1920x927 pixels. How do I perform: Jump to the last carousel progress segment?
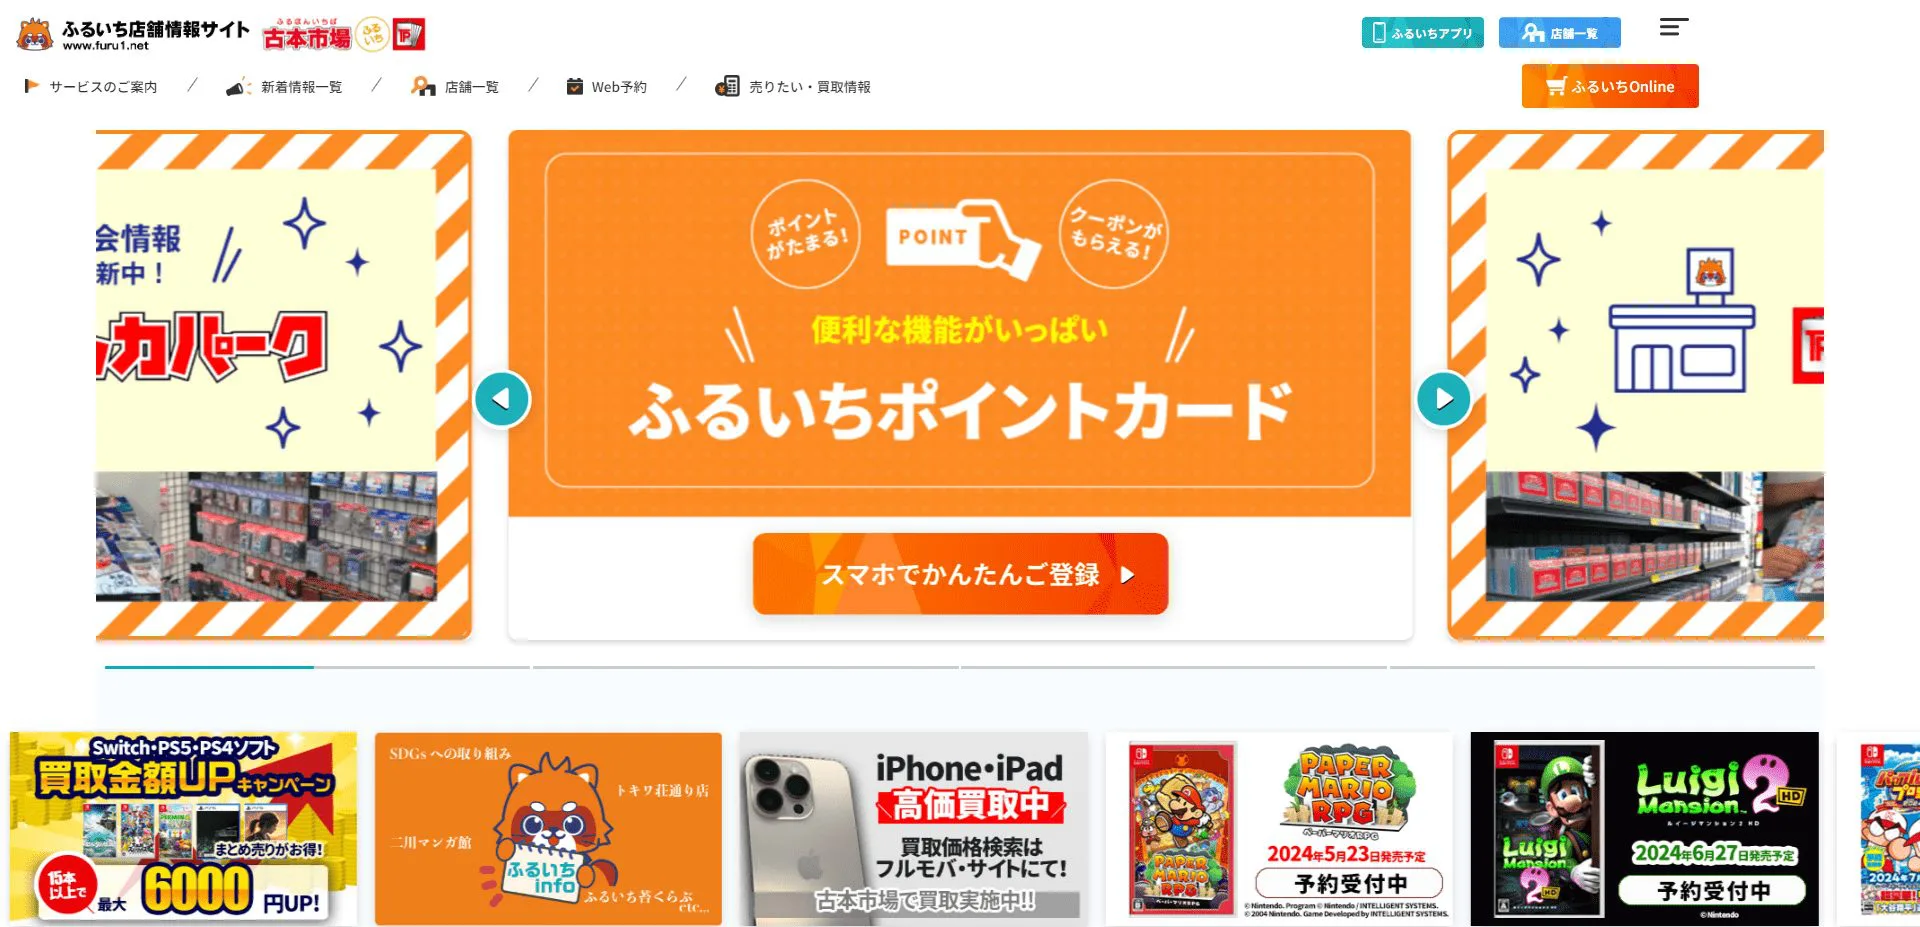point(1602,667)
